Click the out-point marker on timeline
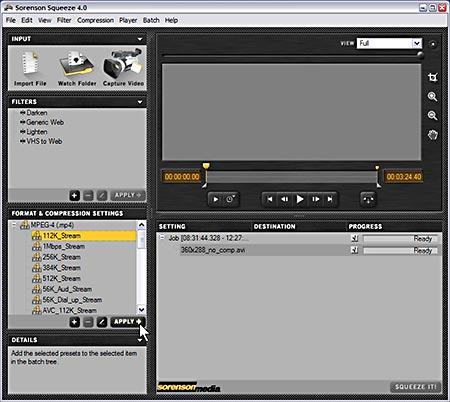The width and height of the screenshot is (450, 402). [377, 168]
